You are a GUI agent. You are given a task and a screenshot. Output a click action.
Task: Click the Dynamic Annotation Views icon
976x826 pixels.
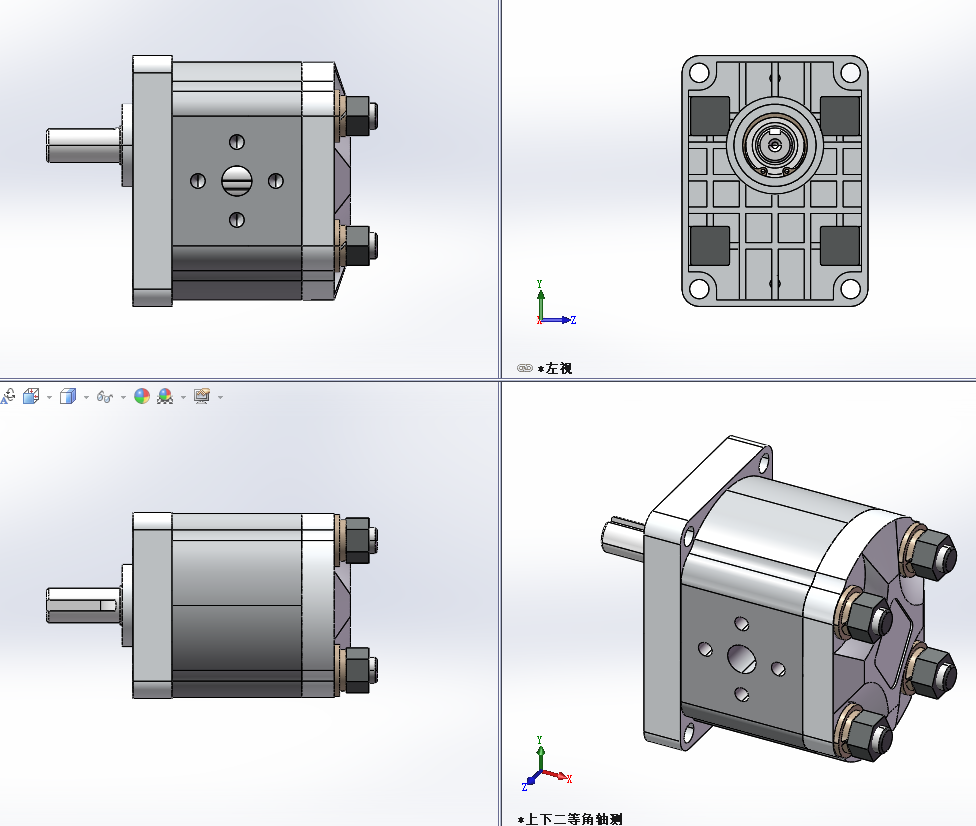[x=8, y=396]
